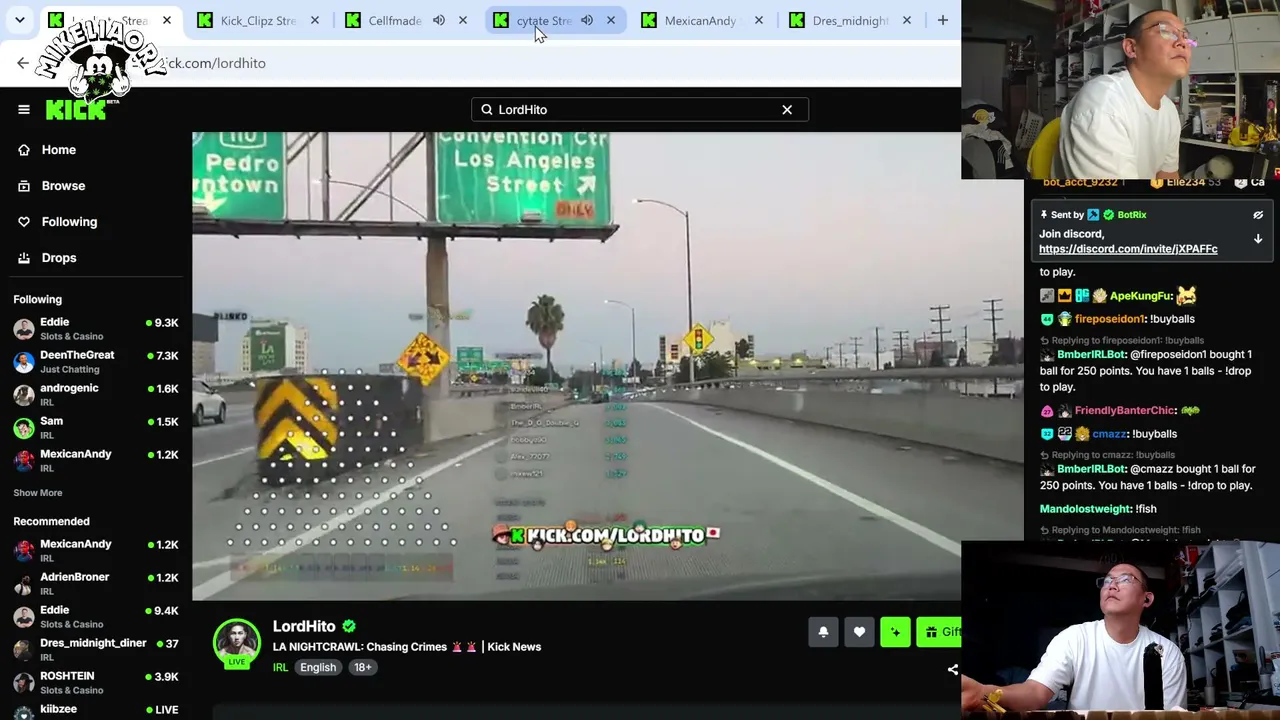
Task: Expand Following list with Show more
Action: tap(38, 493)
